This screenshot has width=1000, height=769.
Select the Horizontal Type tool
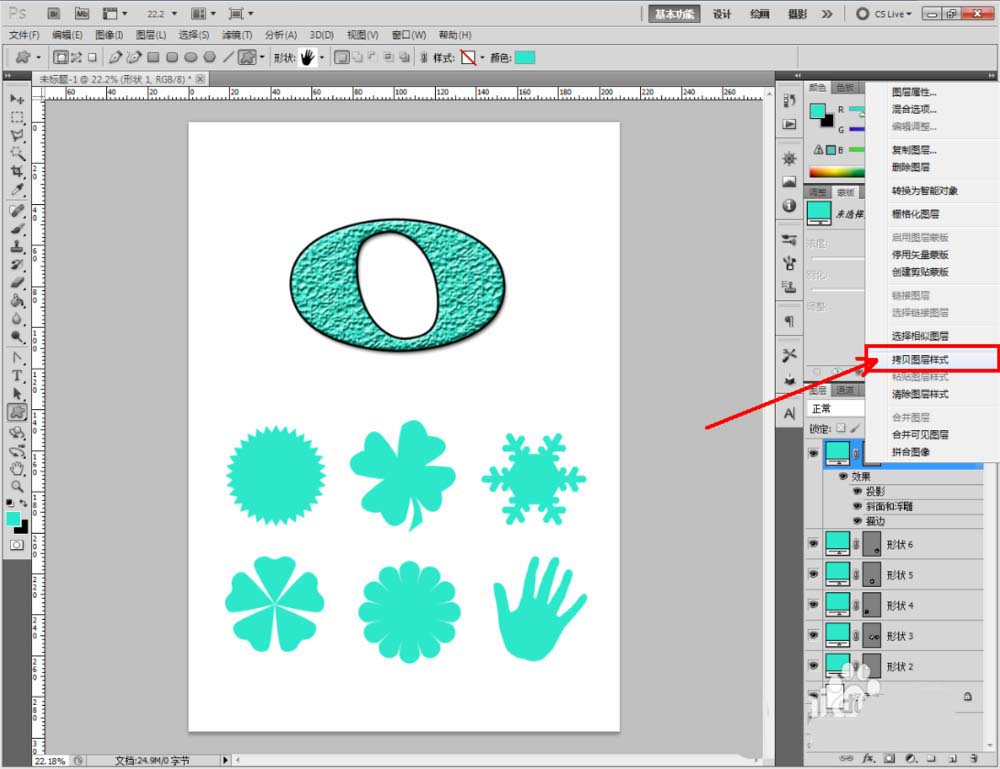click(17, 376)
